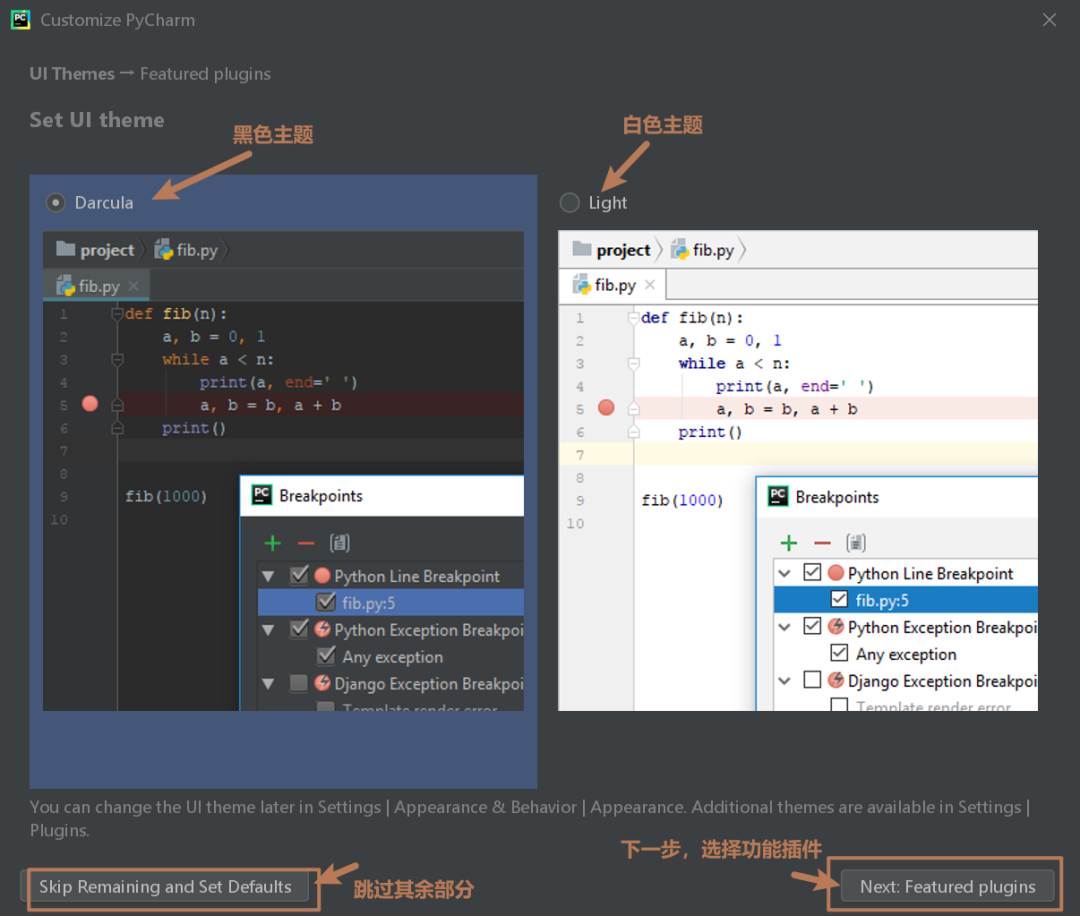Click fib(1000) code text in Light editor

click(x=683, y=500)
